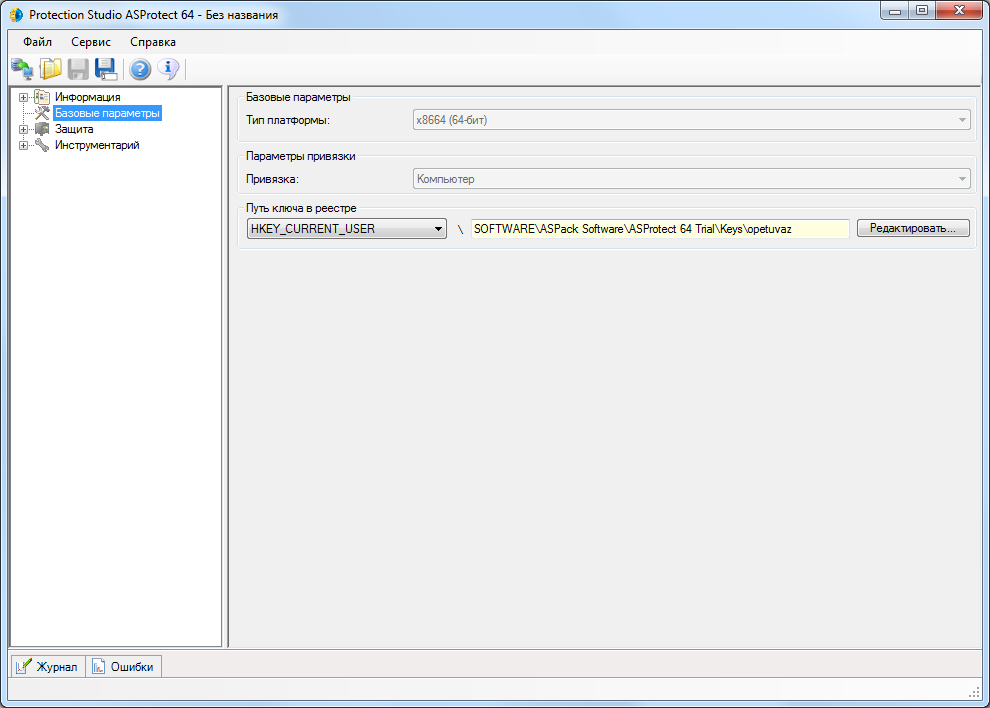Open the Справка menu
This screenshot has width=990, height=708.
[153, 42]
